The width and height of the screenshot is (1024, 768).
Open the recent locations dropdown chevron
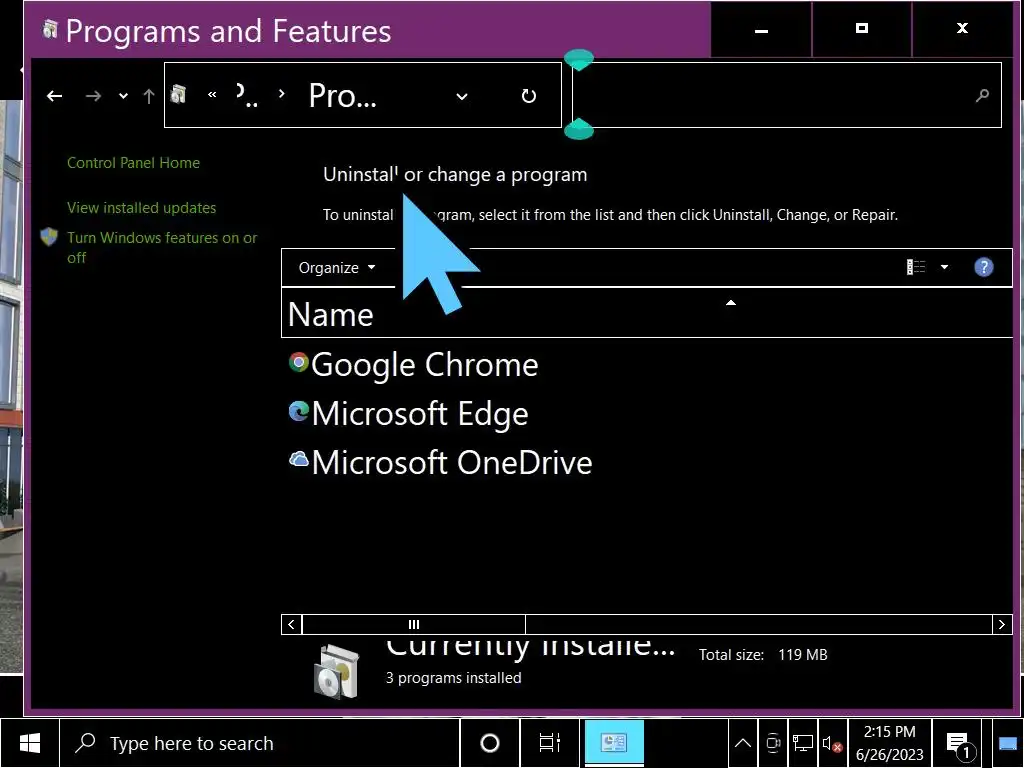(123, 96)
